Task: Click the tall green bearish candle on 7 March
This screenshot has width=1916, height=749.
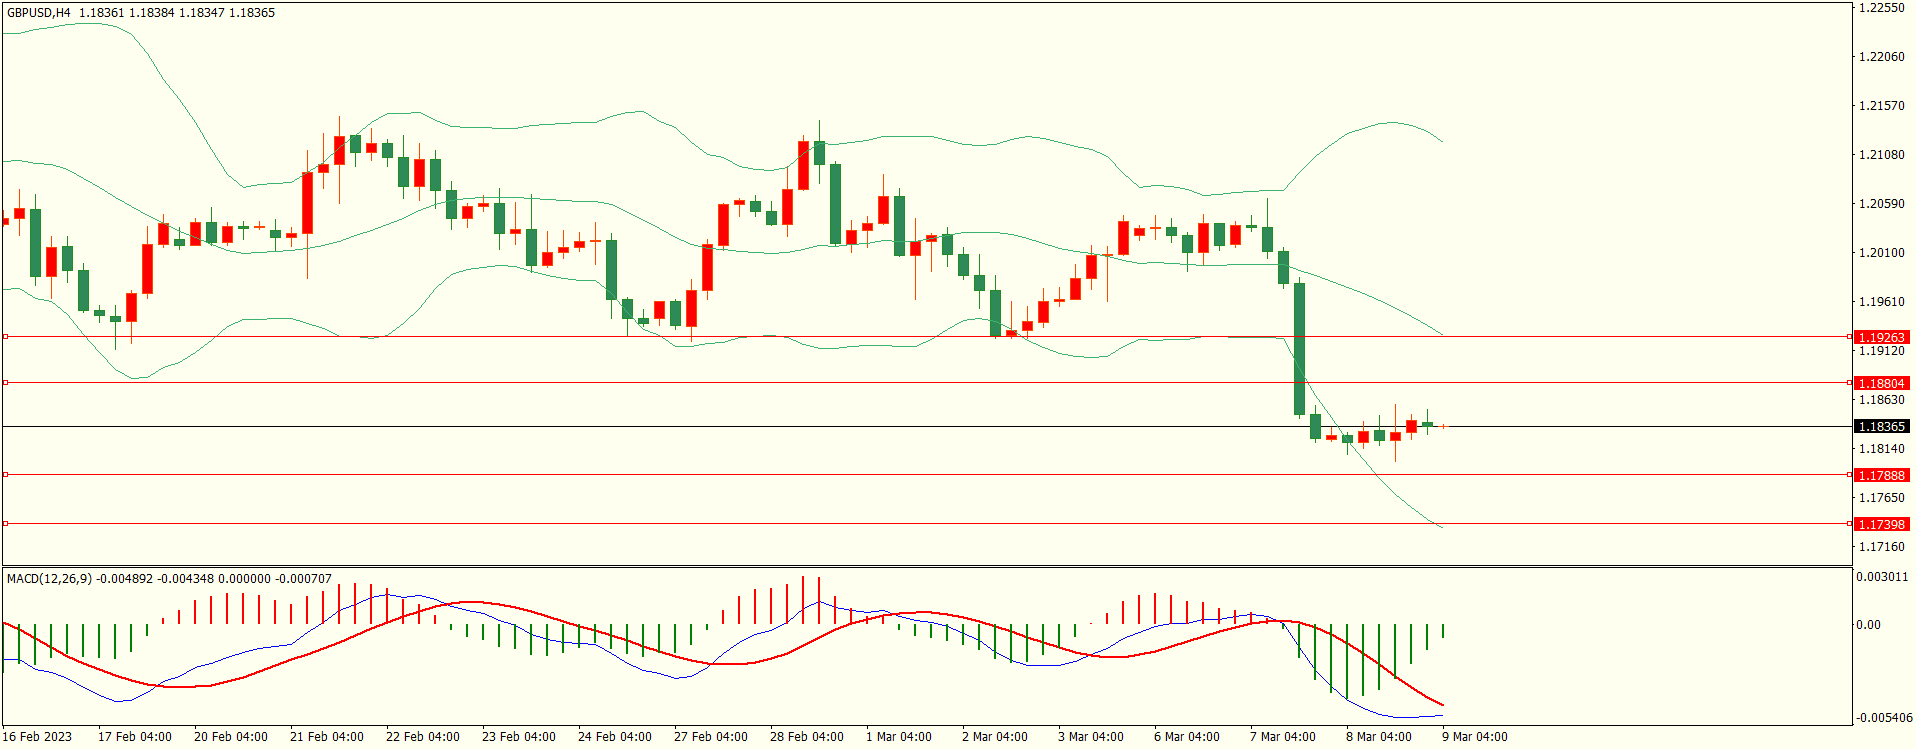Action: 1300,349
